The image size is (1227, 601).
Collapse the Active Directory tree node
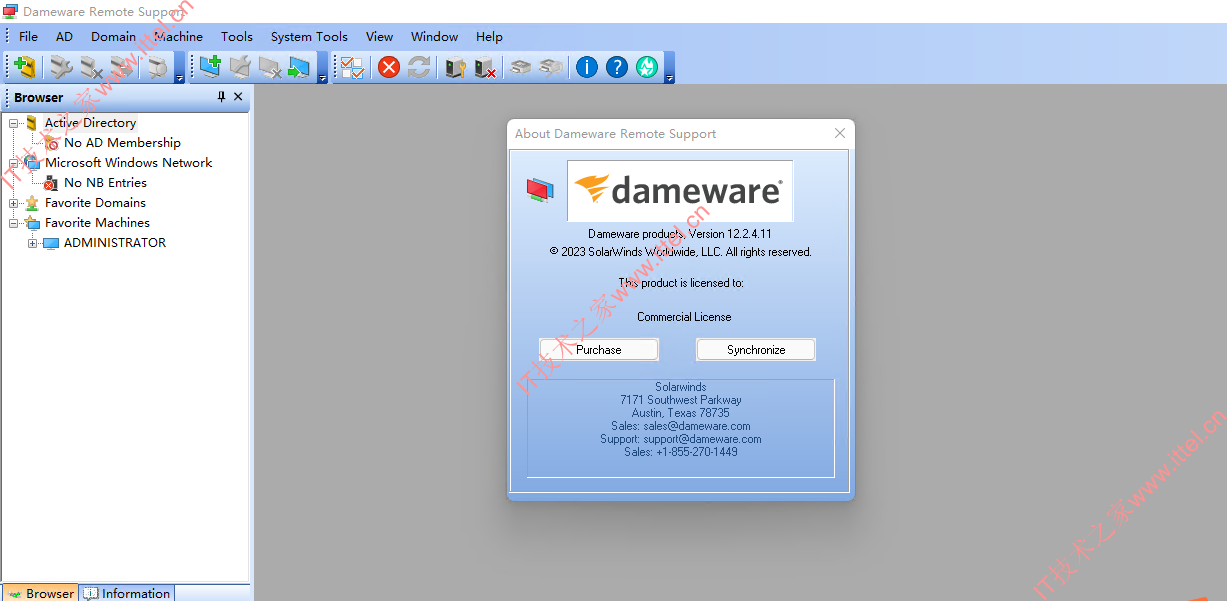14,123
